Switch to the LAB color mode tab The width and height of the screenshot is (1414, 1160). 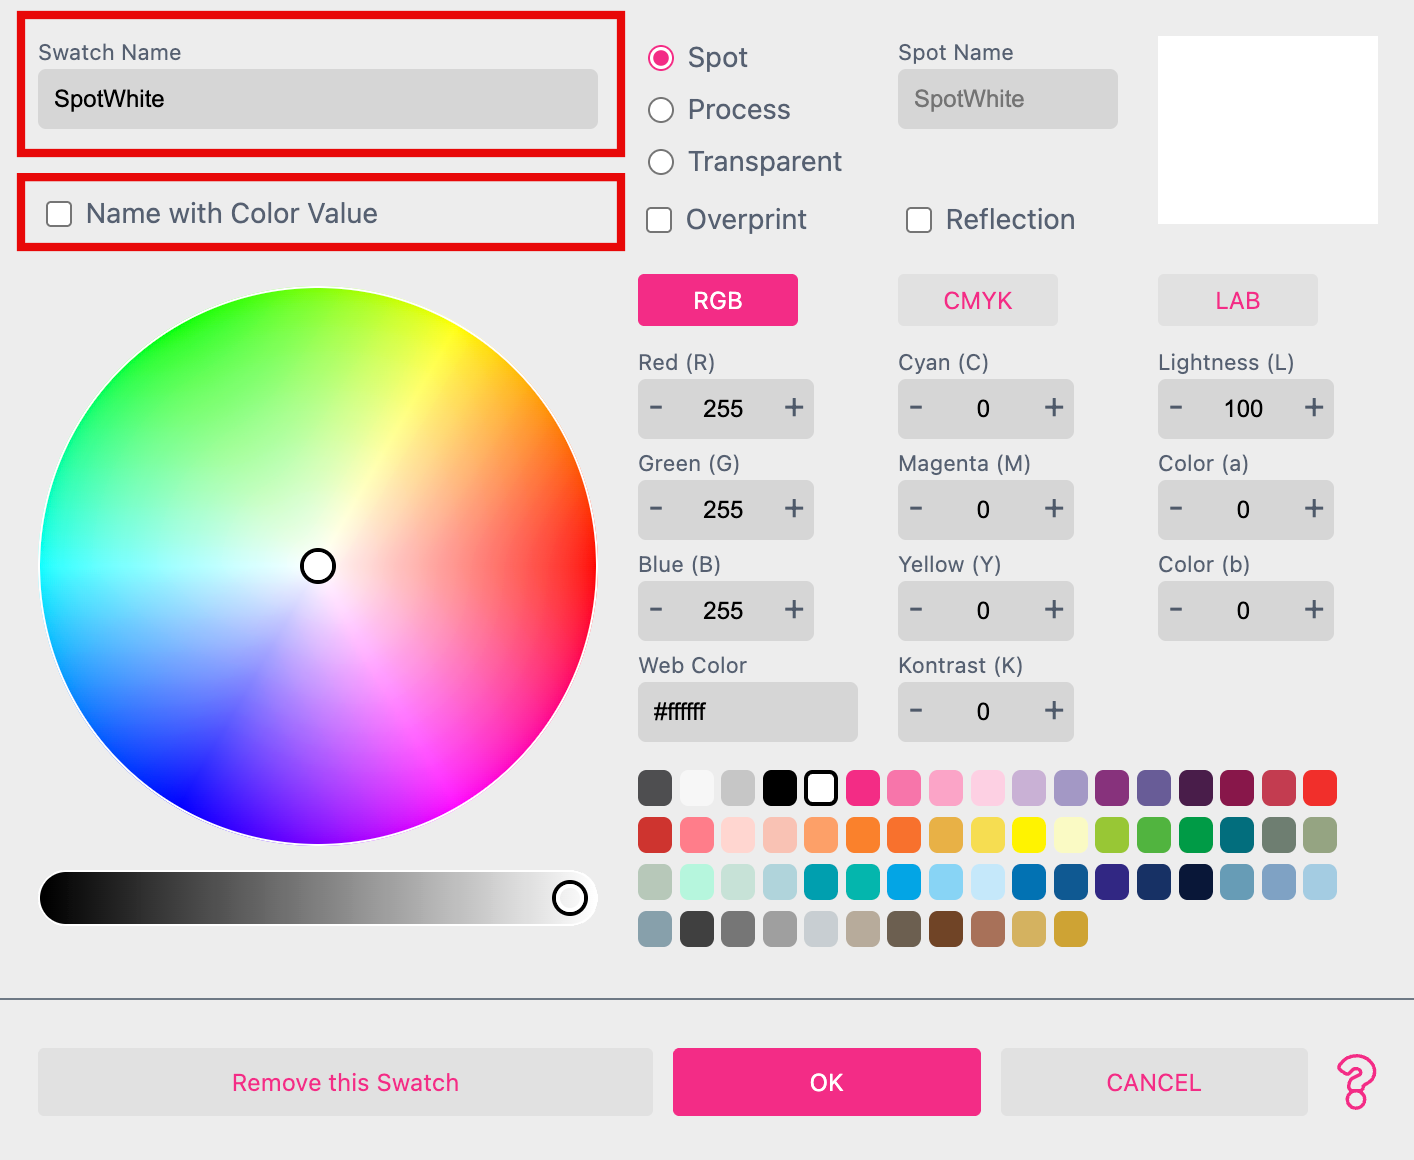1237,300
